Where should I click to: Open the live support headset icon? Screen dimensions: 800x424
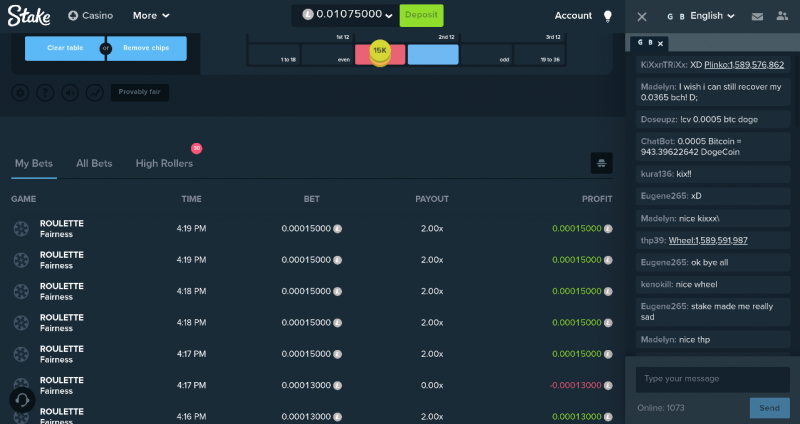point(22,400)
